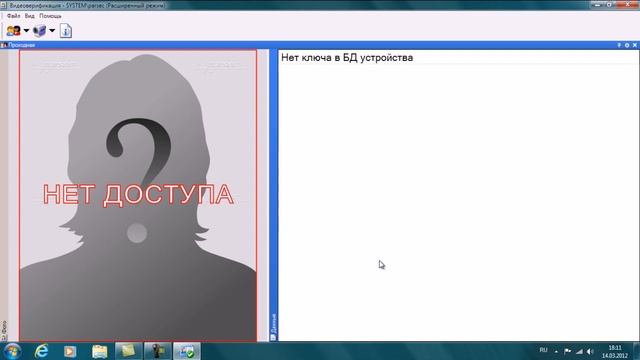Image resolution: width=640 pixels, height=360 pixels.
Task: Open the Вид menu
Action: coord(29,16)
